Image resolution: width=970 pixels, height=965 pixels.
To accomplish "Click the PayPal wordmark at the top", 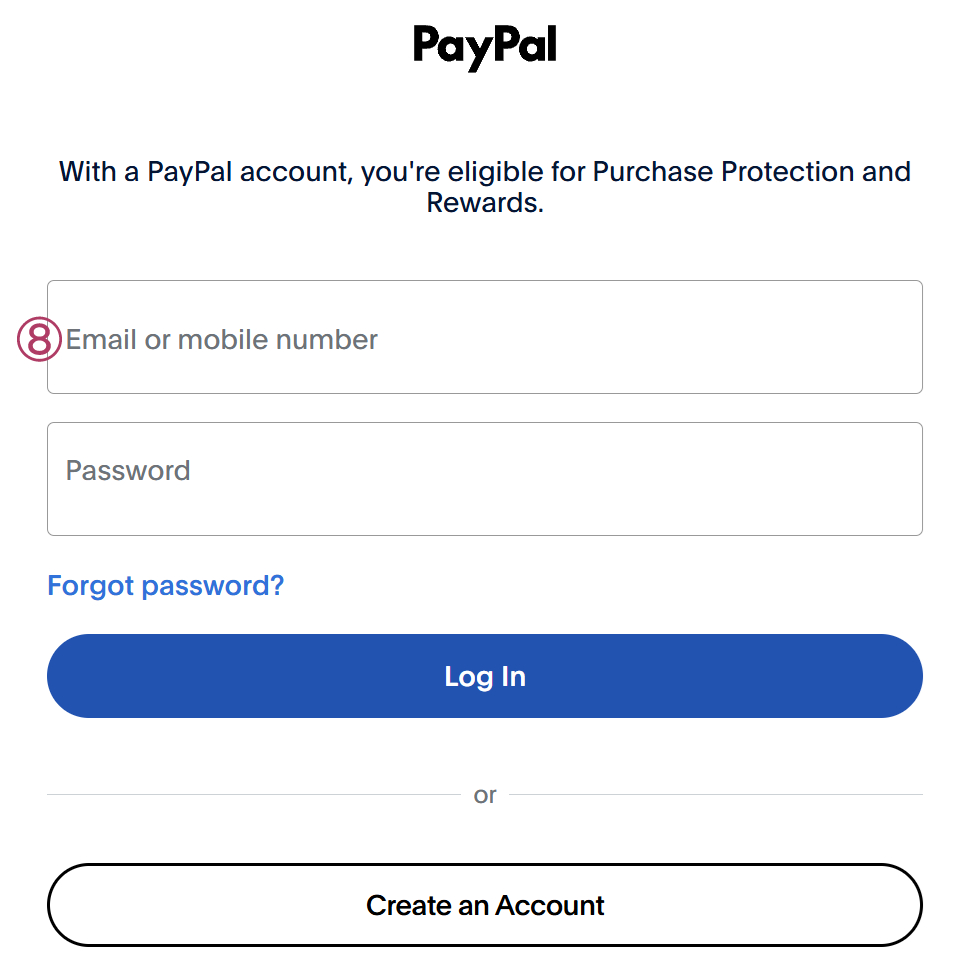I will pos(485,46).
